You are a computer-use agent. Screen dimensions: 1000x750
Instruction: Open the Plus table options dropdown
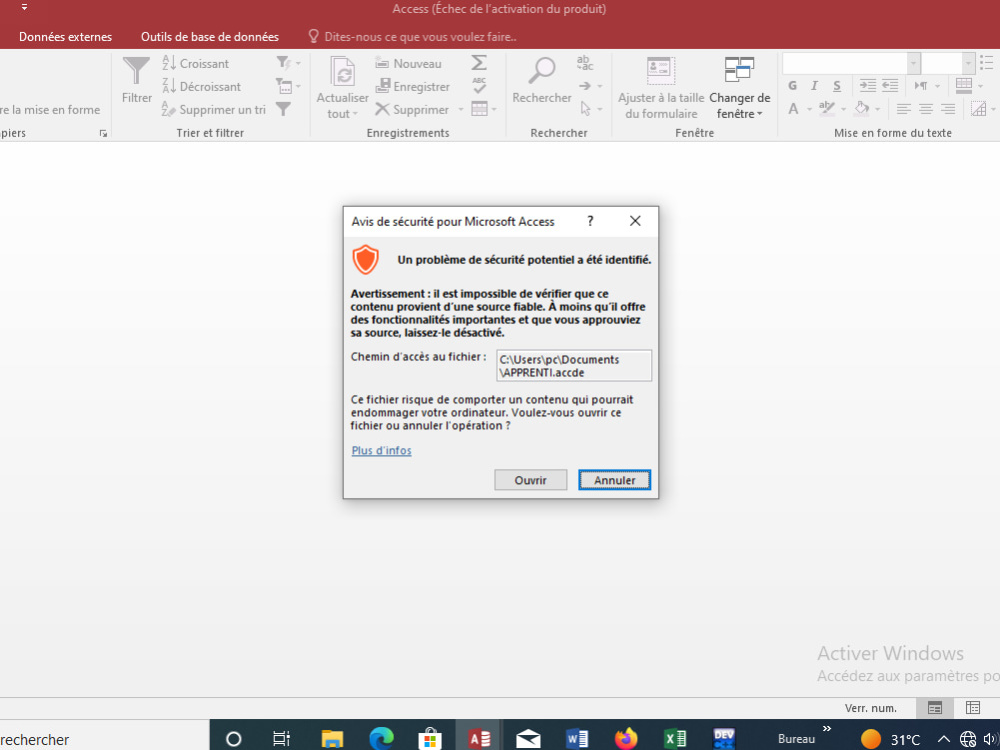click(483, 109)
